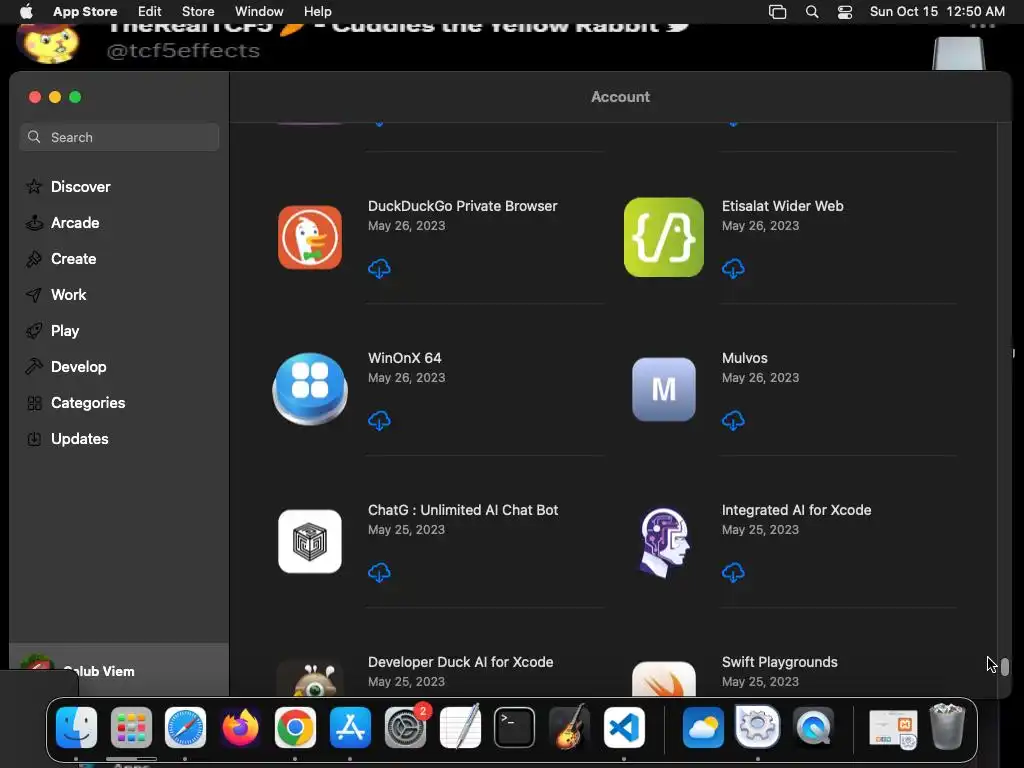This screenshot has width=1024, height=768.
Task: Open QuickTime Player from the Dock
Action: (x=813, y=727)
